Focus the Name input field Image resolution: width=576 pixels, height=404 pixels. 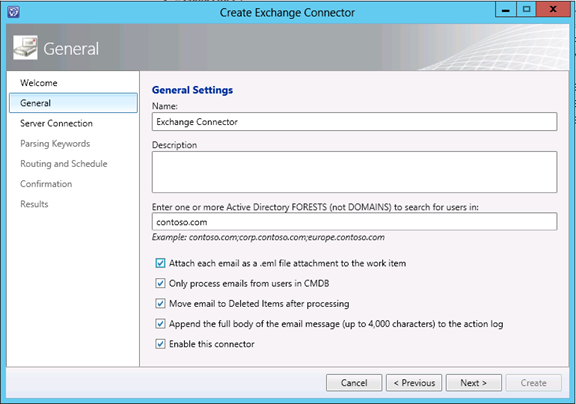pyautogui.click(x=354, y=122)
